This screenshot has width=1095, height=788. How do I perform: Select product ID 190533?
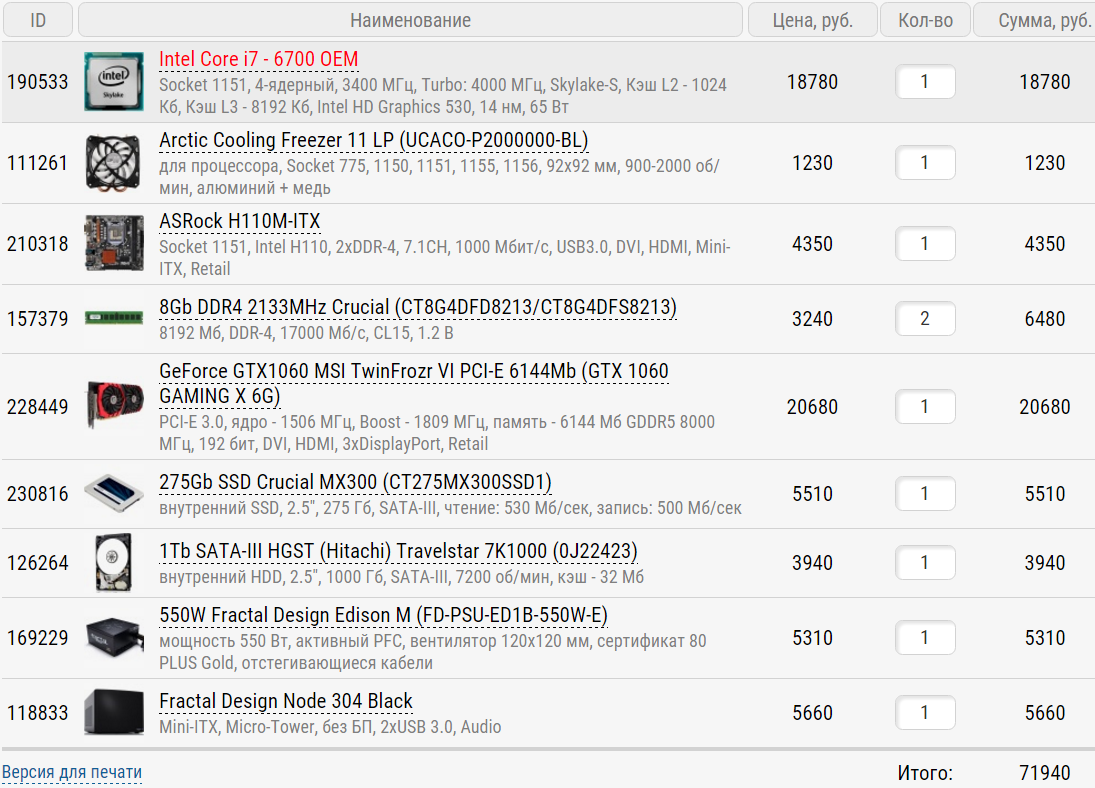point(38,82)
